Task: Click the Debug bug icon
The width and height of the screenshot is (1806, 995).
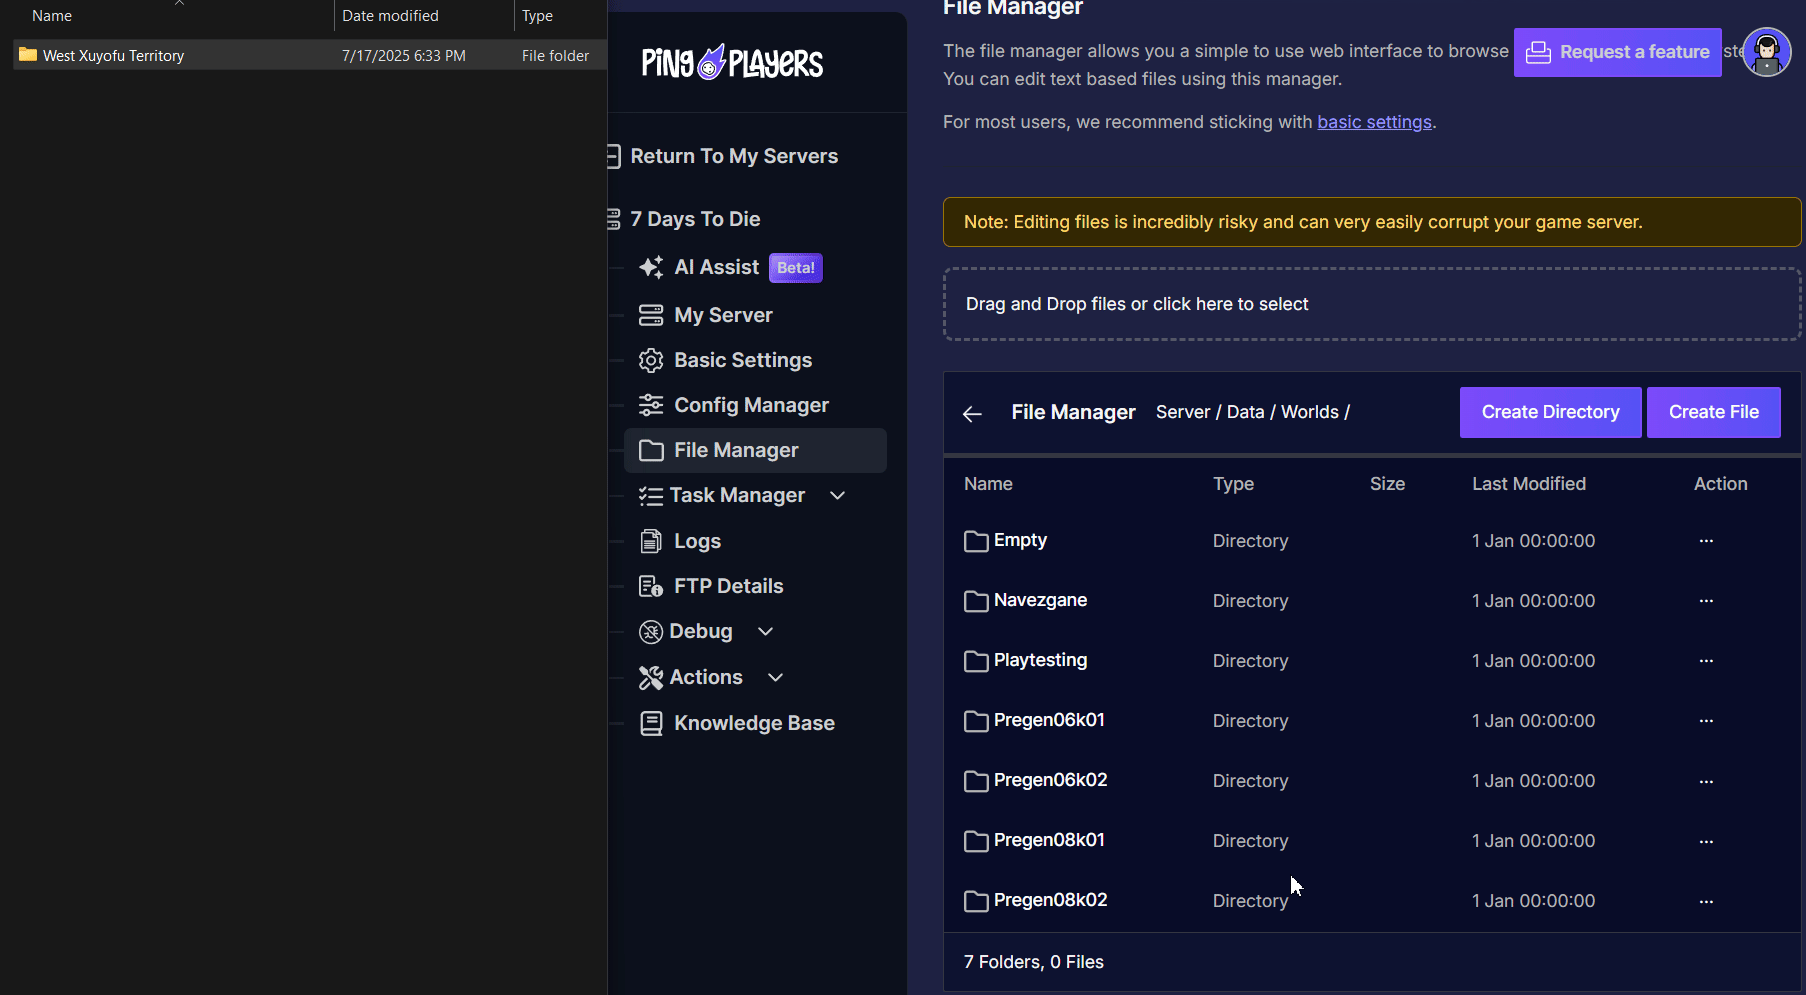Action: pos(651,632)
